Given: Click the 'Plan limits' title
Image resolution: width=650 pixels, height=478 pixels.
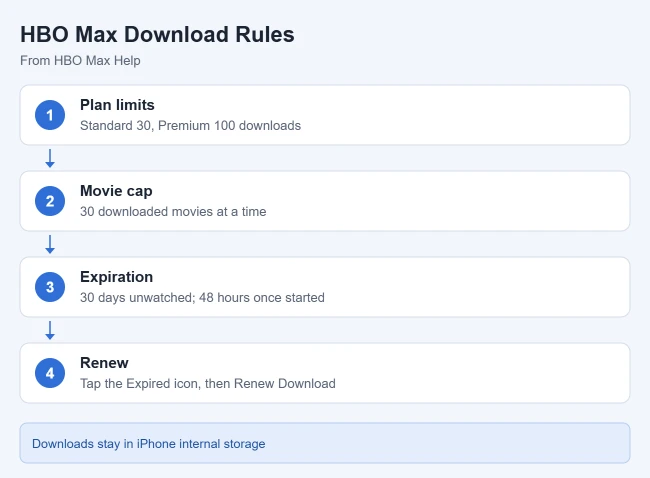Looking at the screenshot, I should [117, 105].
